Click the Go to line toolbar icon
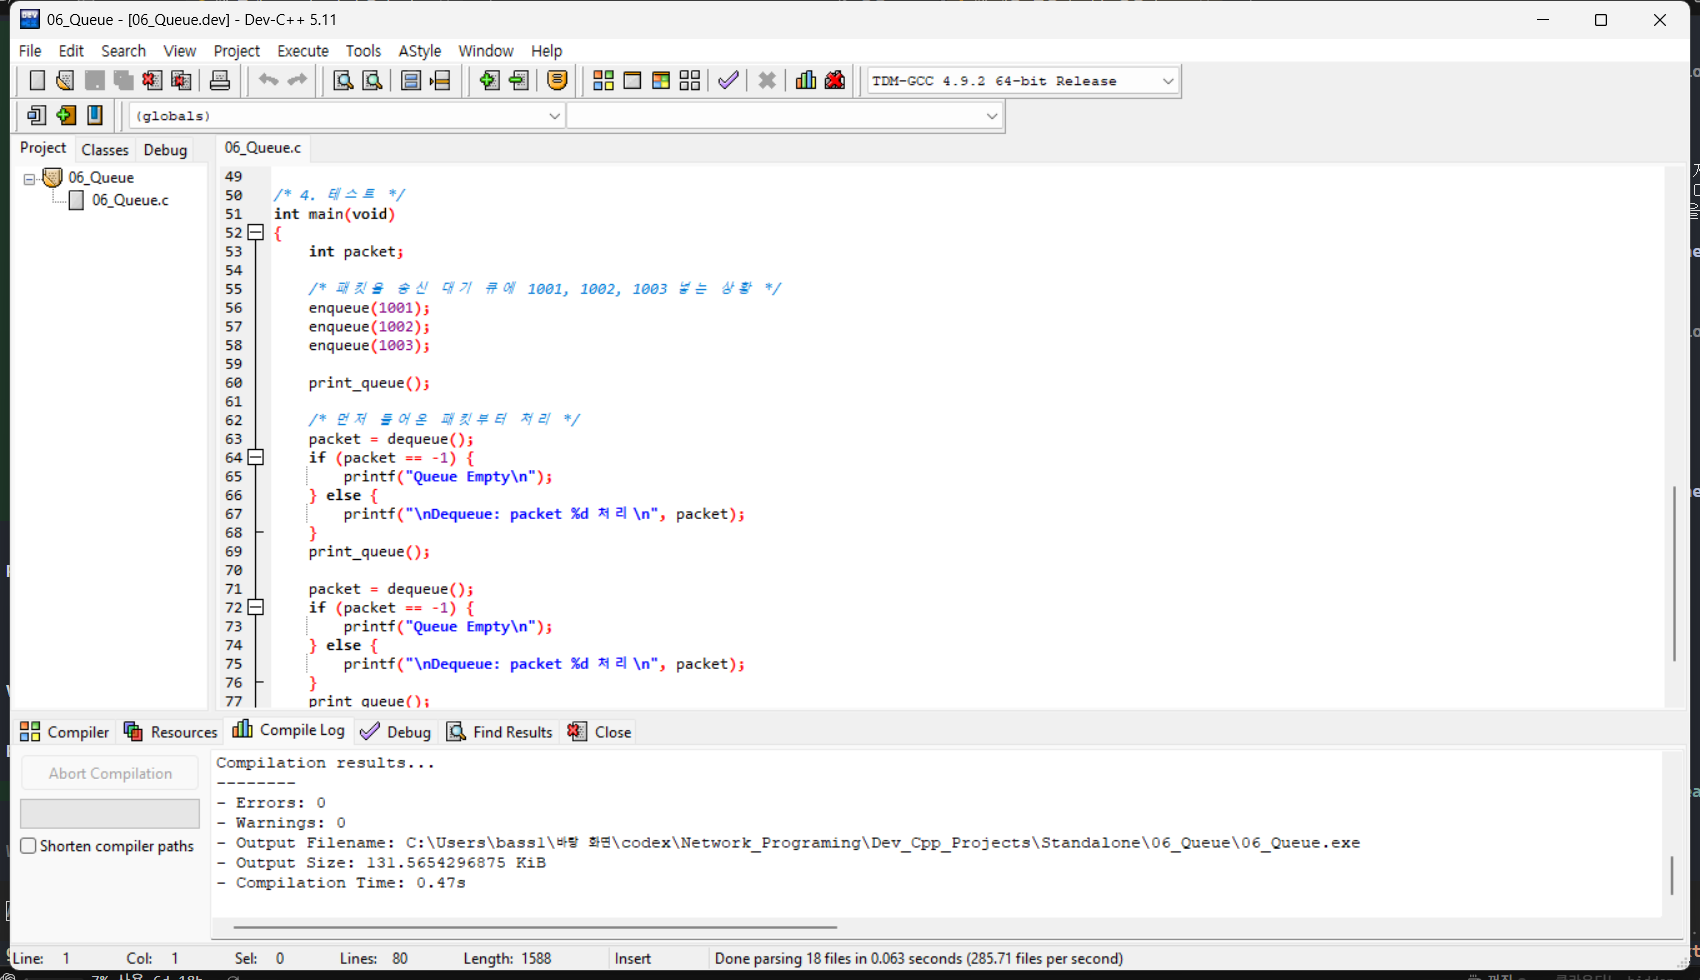This screenshot has height=980, width=1700. pos(440,81)
